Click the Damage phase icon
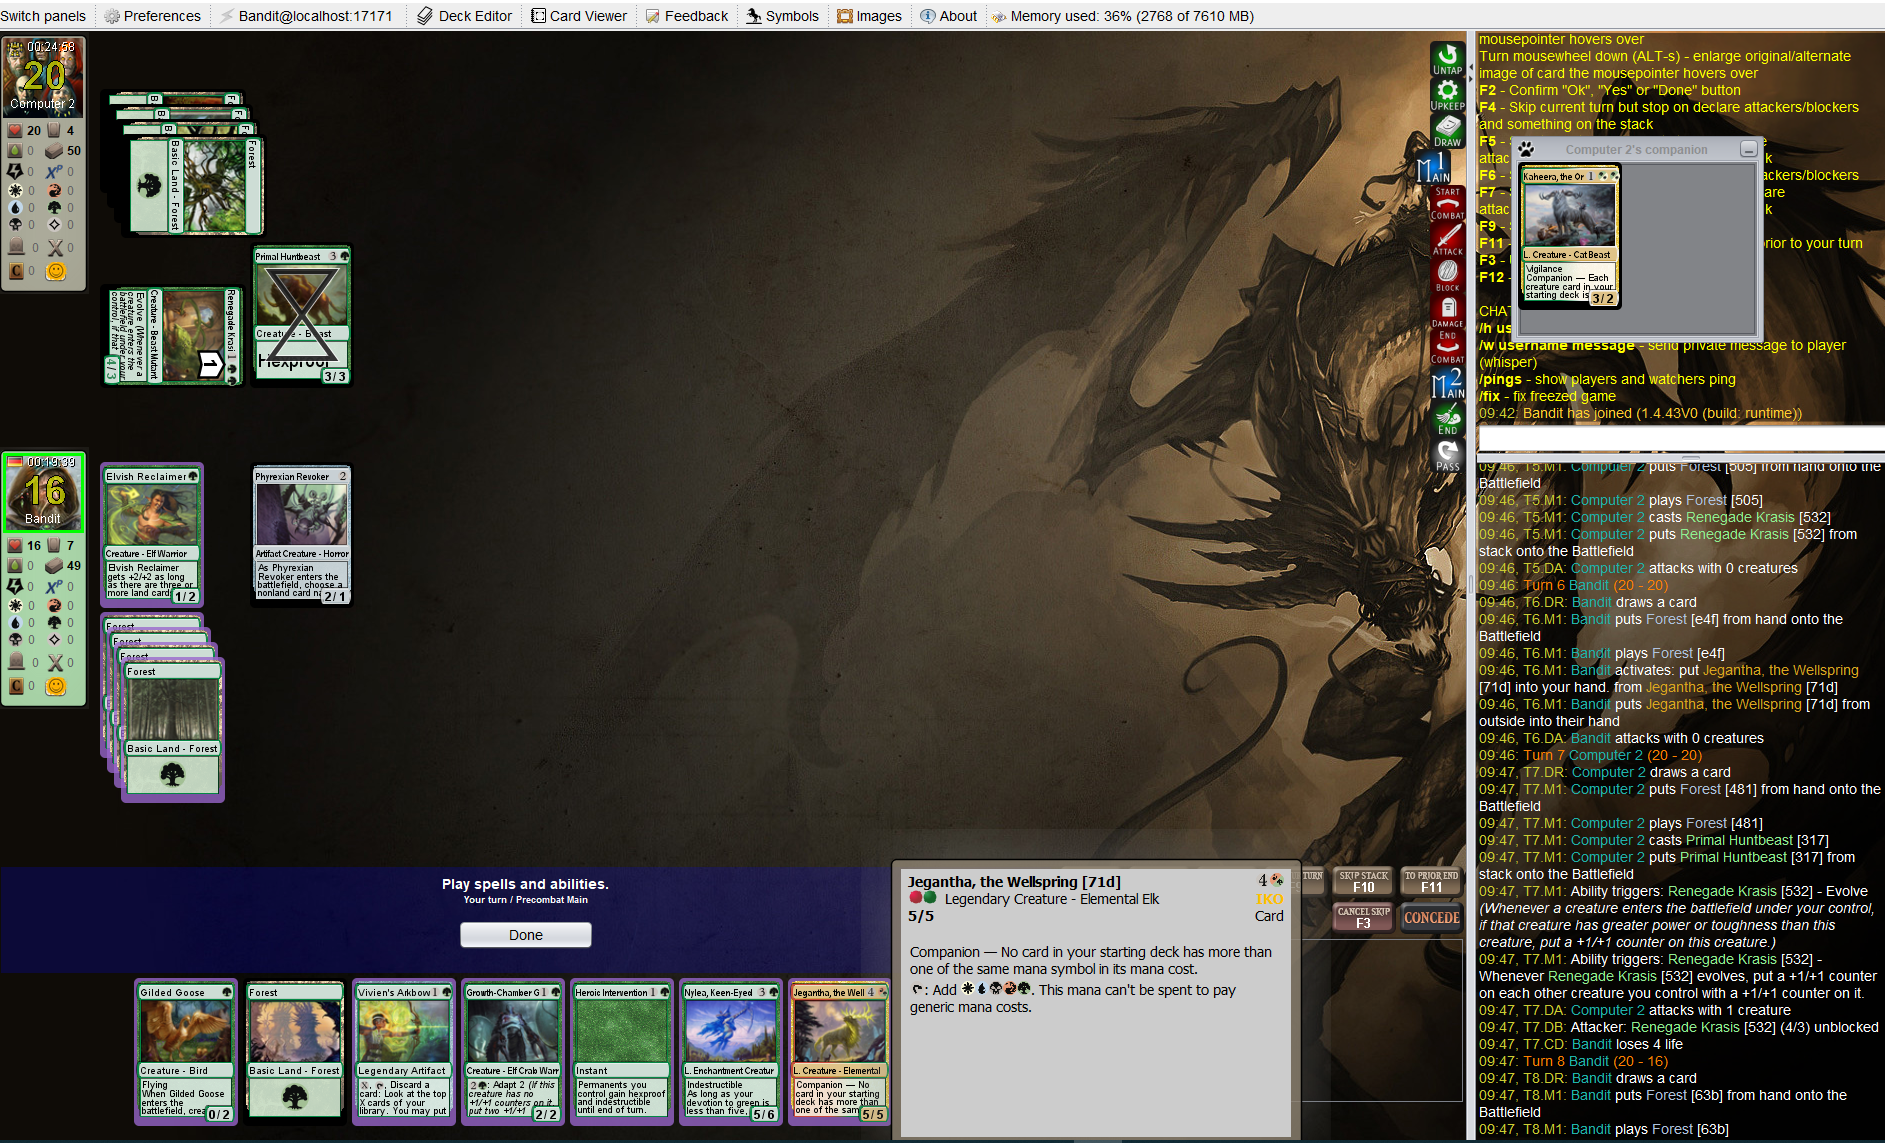The width and height of the screenshot is (1885, 1143). tap(1447, 311)
